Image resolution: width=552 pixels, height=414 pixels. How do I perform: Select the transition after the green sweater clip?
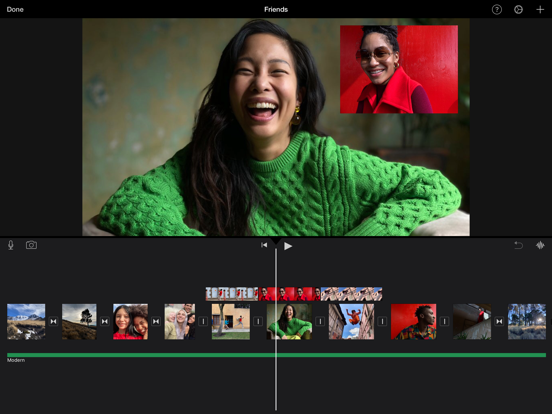tap(320, 321)
